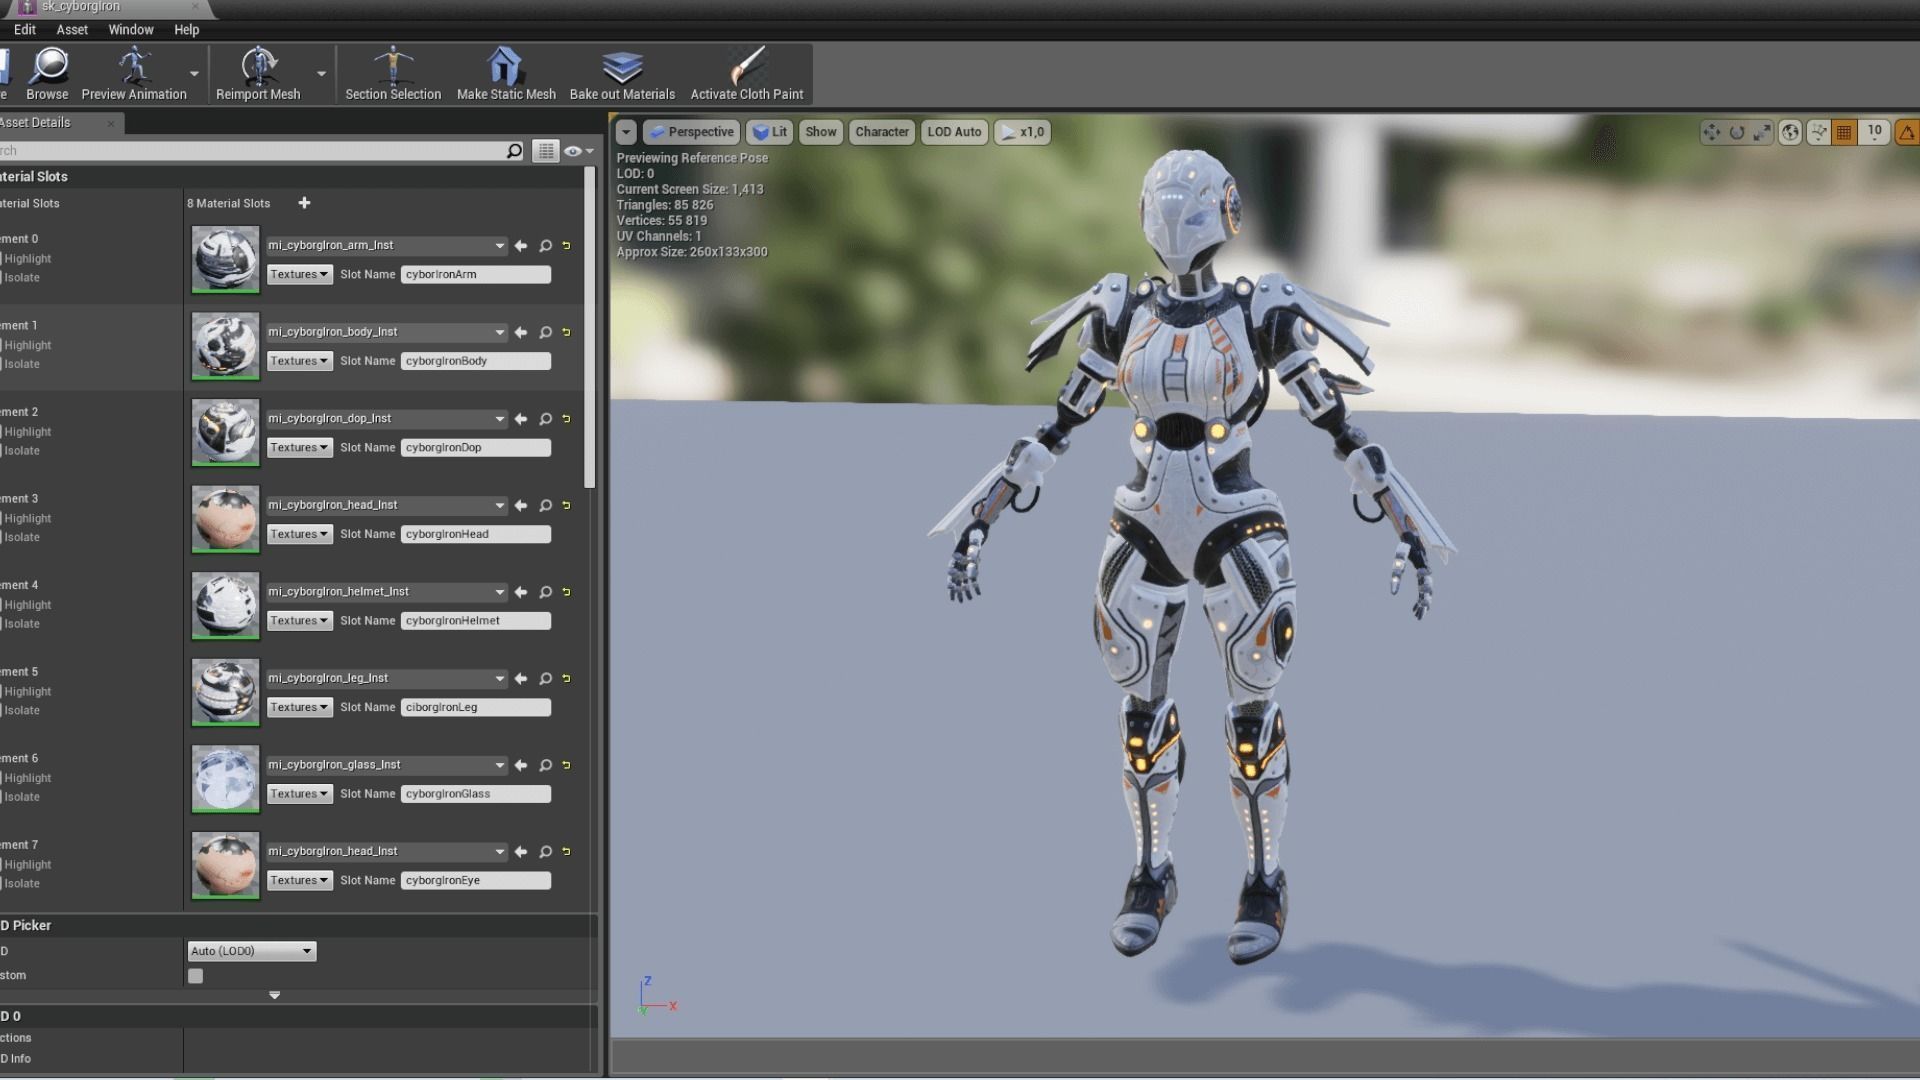Toggle grid snapping in the viewport

pos(1844,132)
